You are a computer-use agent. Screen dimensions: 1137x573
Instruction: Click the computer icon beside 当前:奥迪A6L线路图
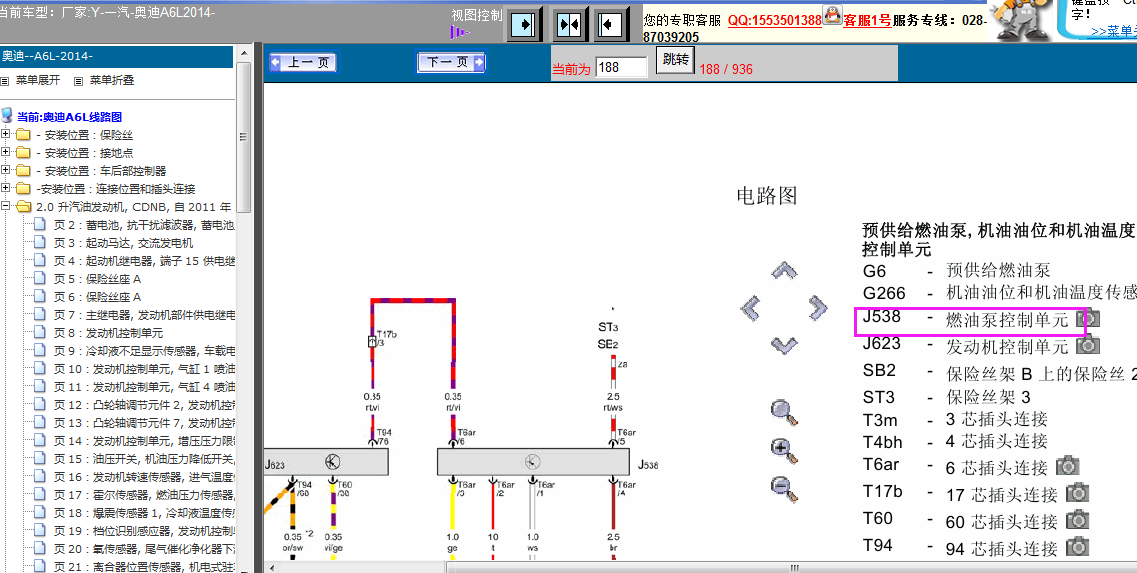tap(7, 116)
